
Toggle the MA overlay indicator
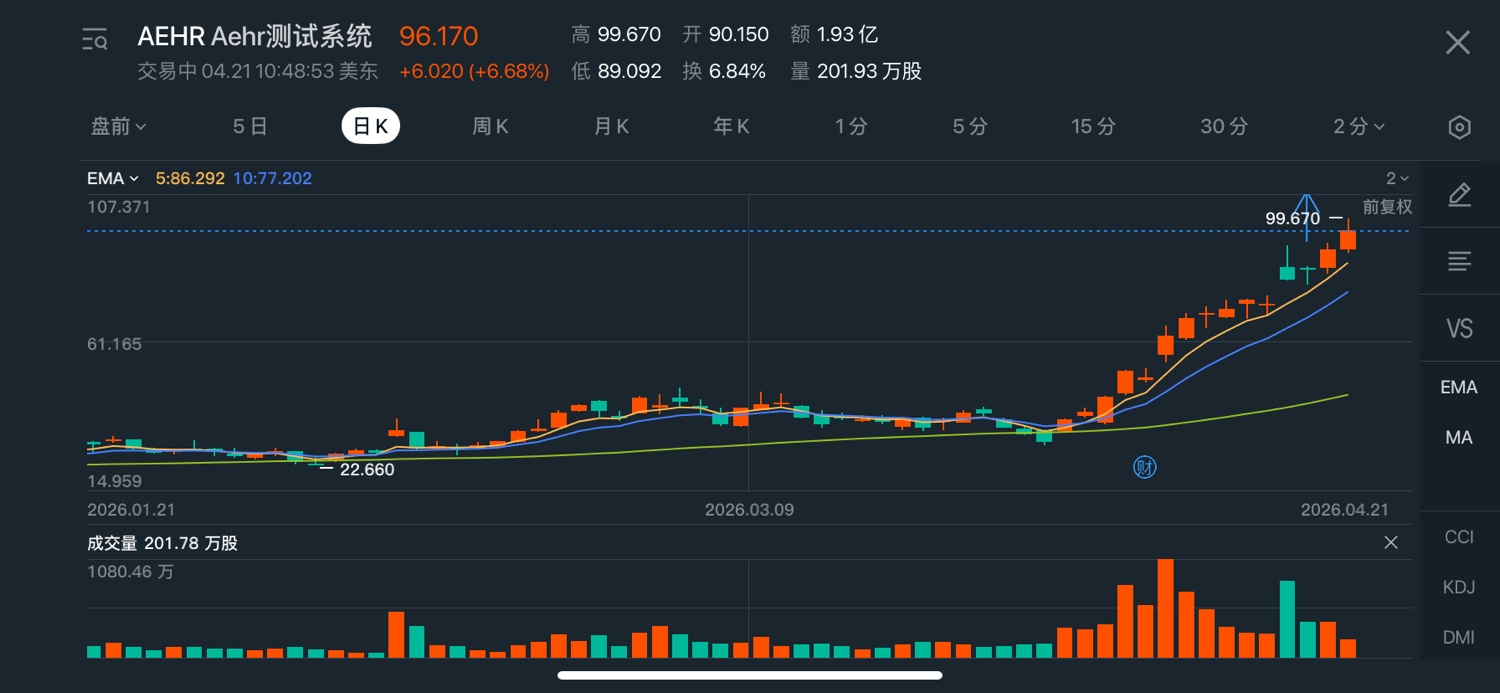pyautogui.click(x=1459, y=437)
